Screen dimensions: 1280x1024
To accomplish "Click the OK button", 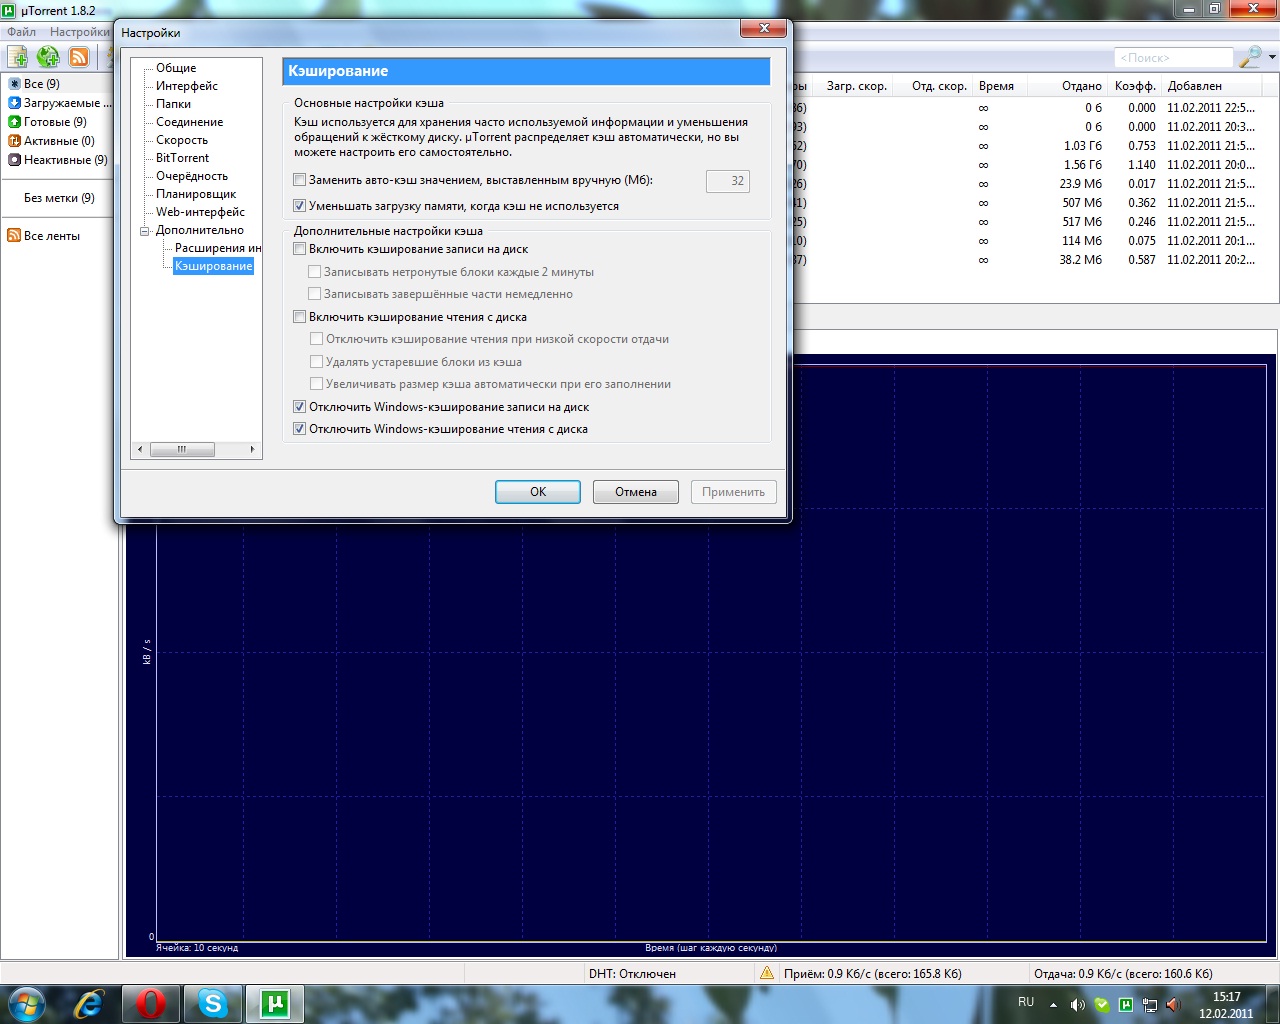I will pyautogui.click(x=538, y=492).
